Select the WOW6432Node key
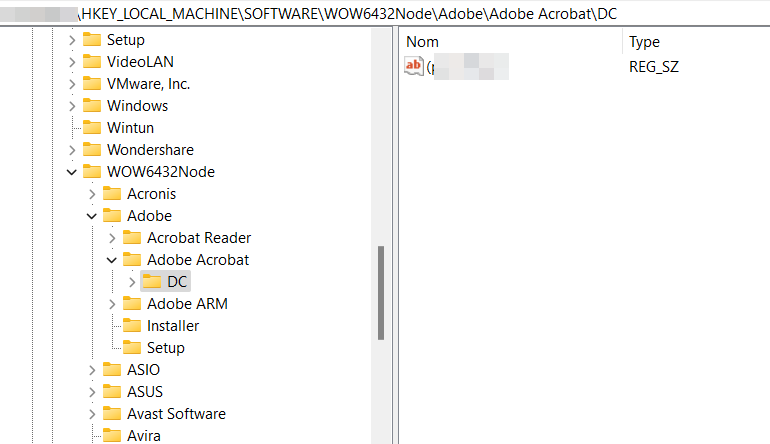Image resolution: width=770 pixels, height=444 pixels. (x=161, y=172)
